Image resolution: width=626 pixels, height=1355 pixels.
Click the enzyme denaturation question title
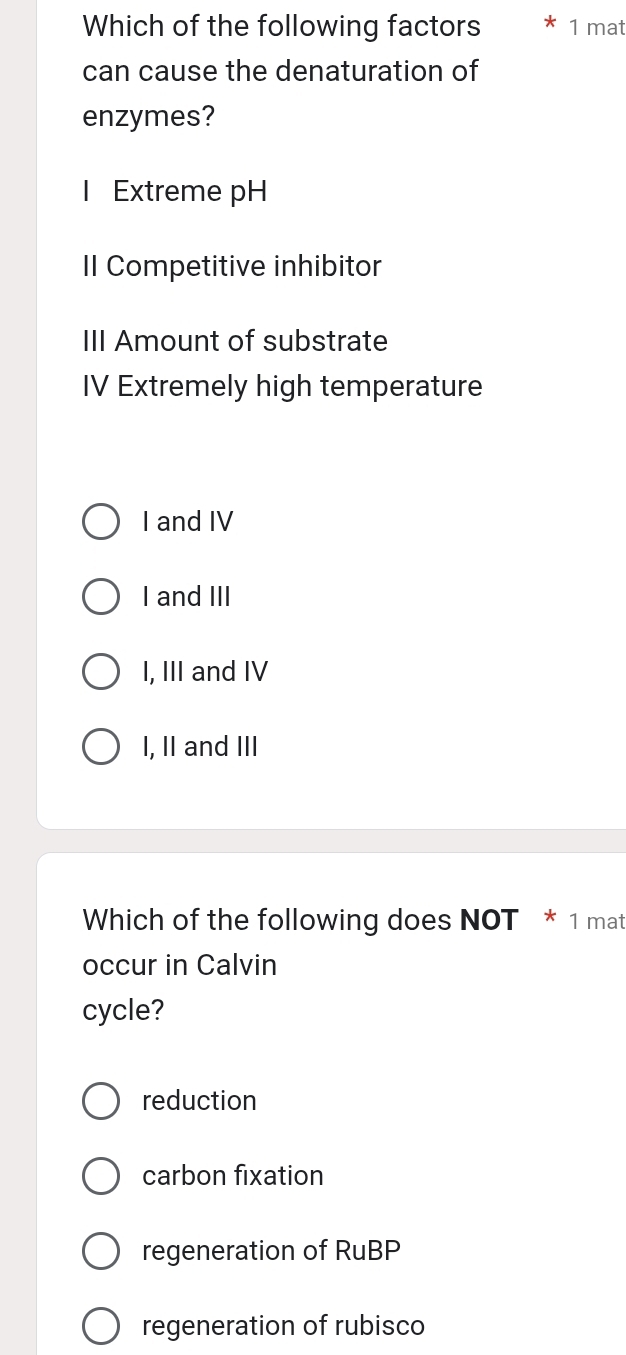(x=280, y=70)
